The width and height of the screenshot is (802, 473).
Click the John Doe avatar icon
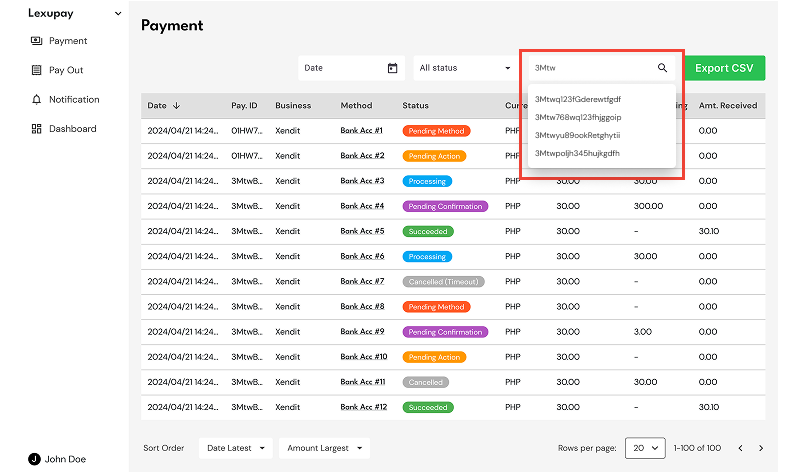click(34, 459)
